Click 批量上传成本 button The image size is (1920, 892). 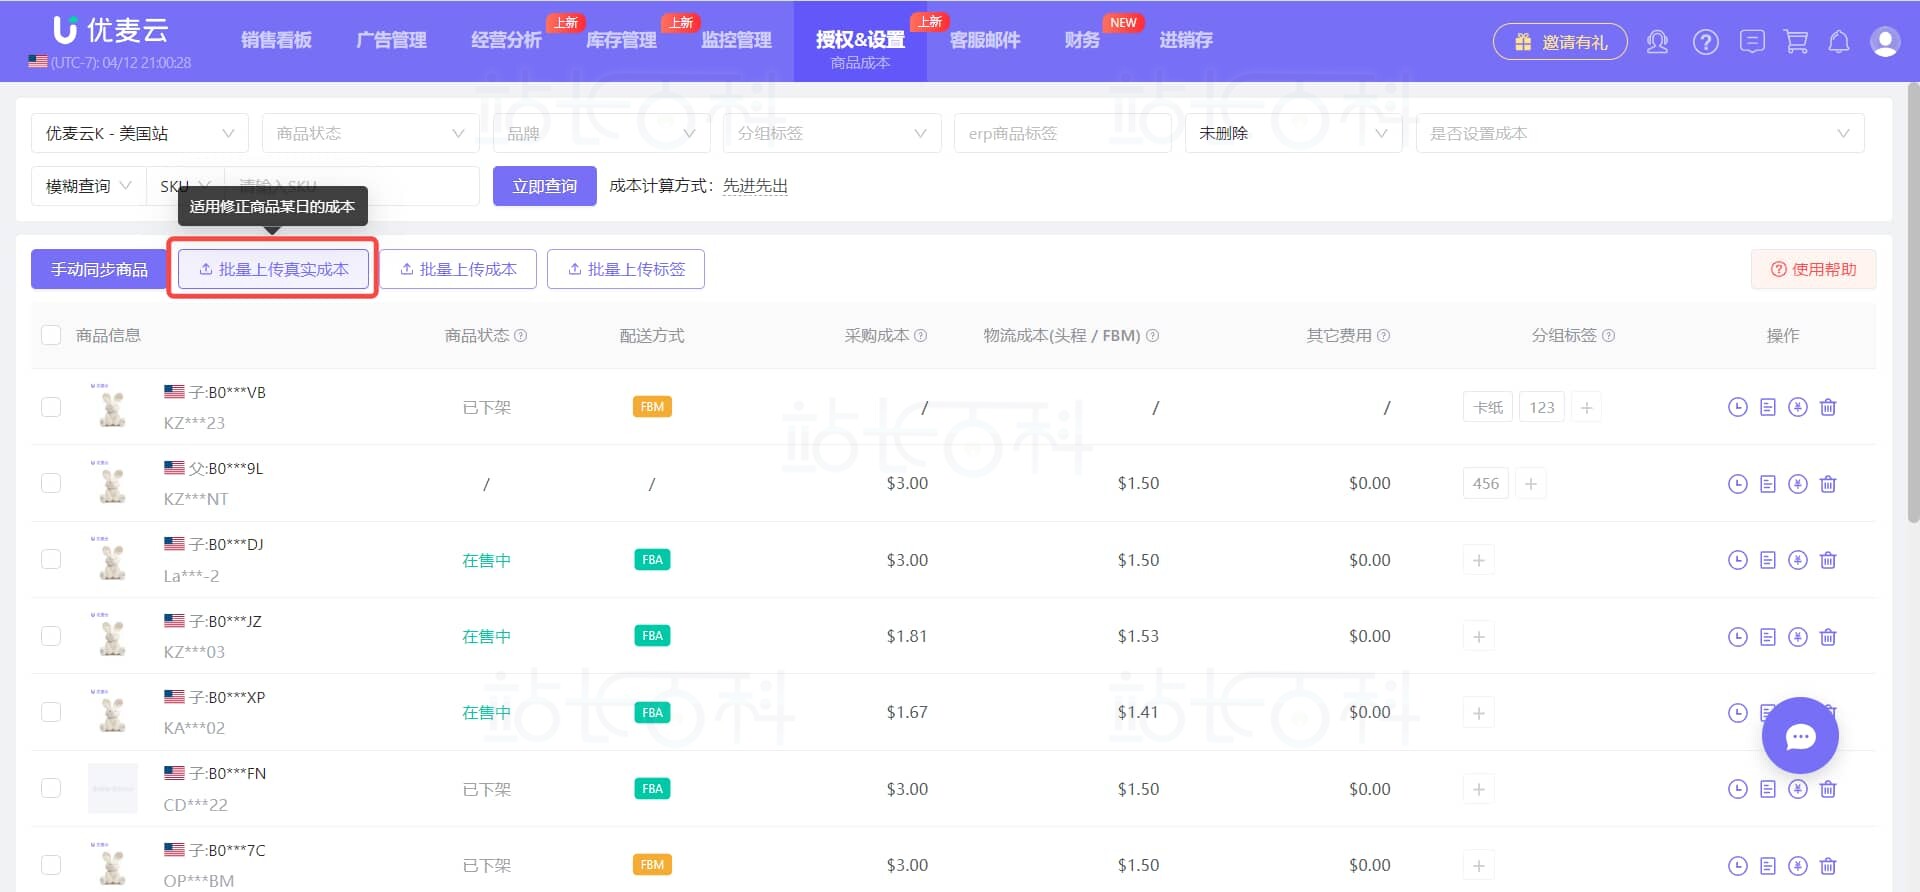[458, 269]
